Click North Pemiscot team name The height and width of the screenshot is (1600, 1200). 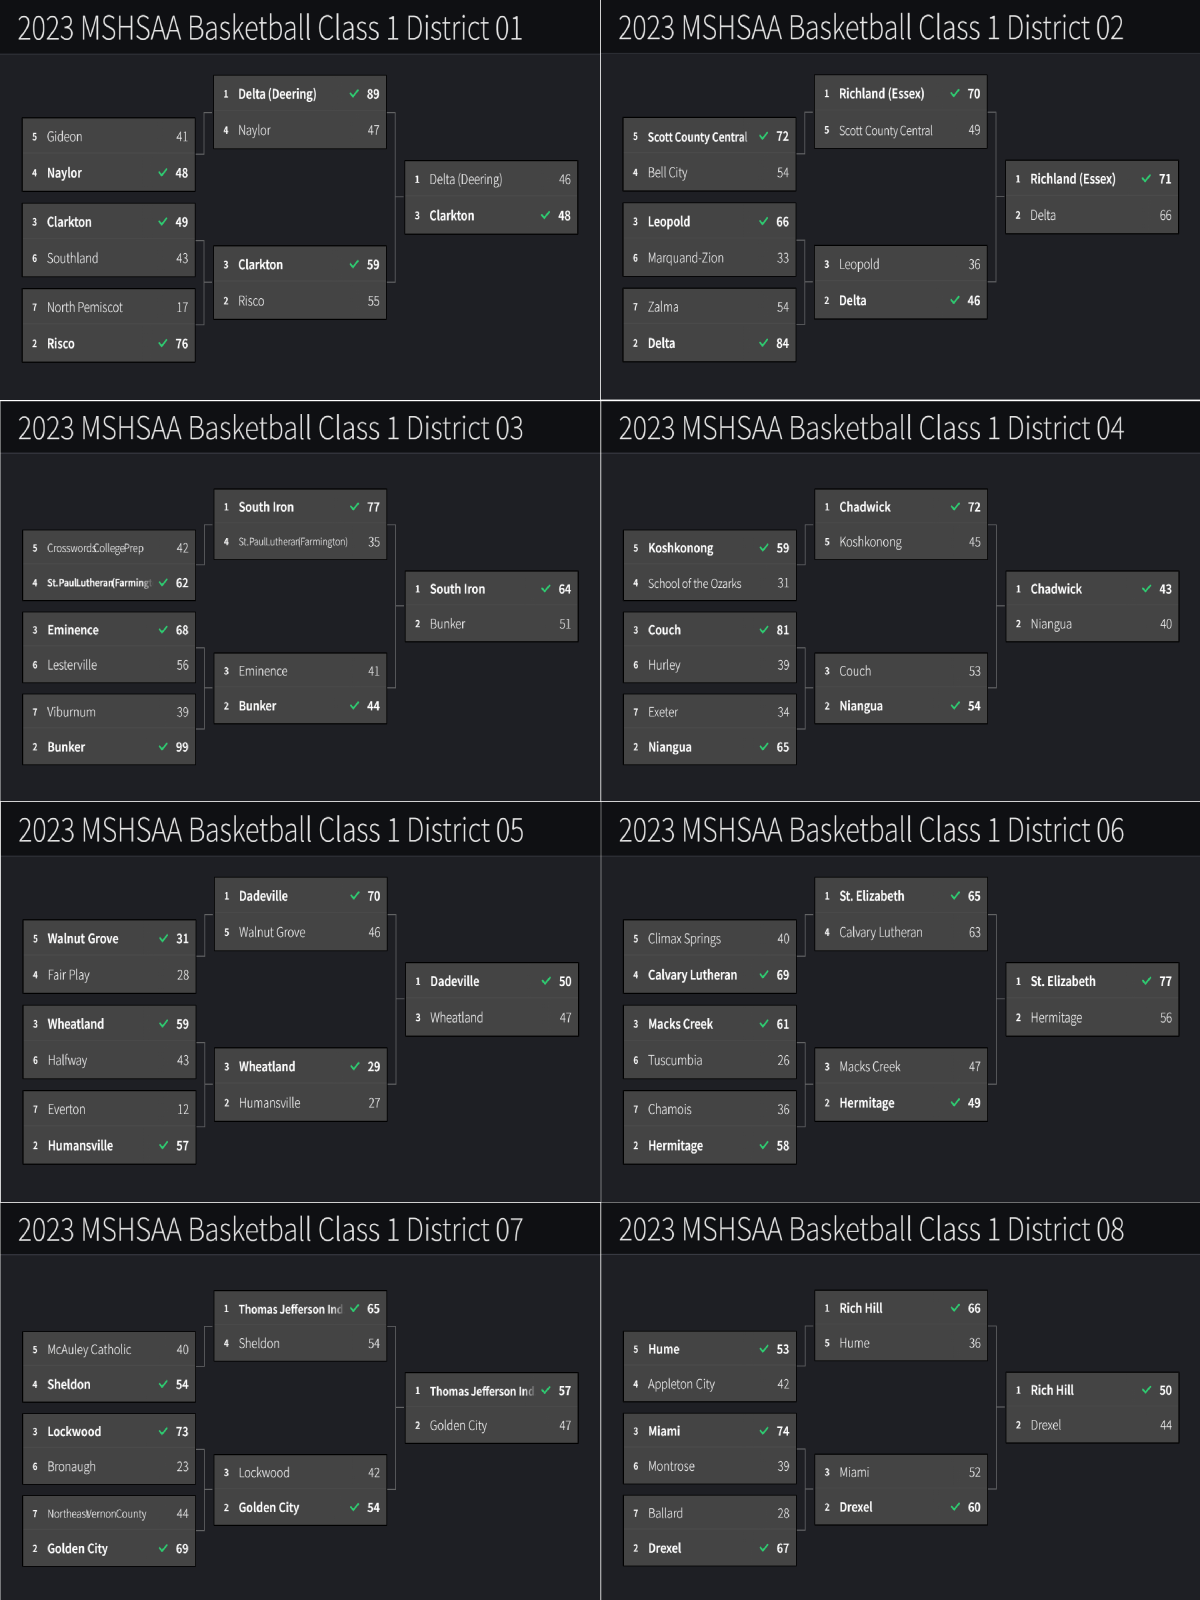(x=85, y=307)
